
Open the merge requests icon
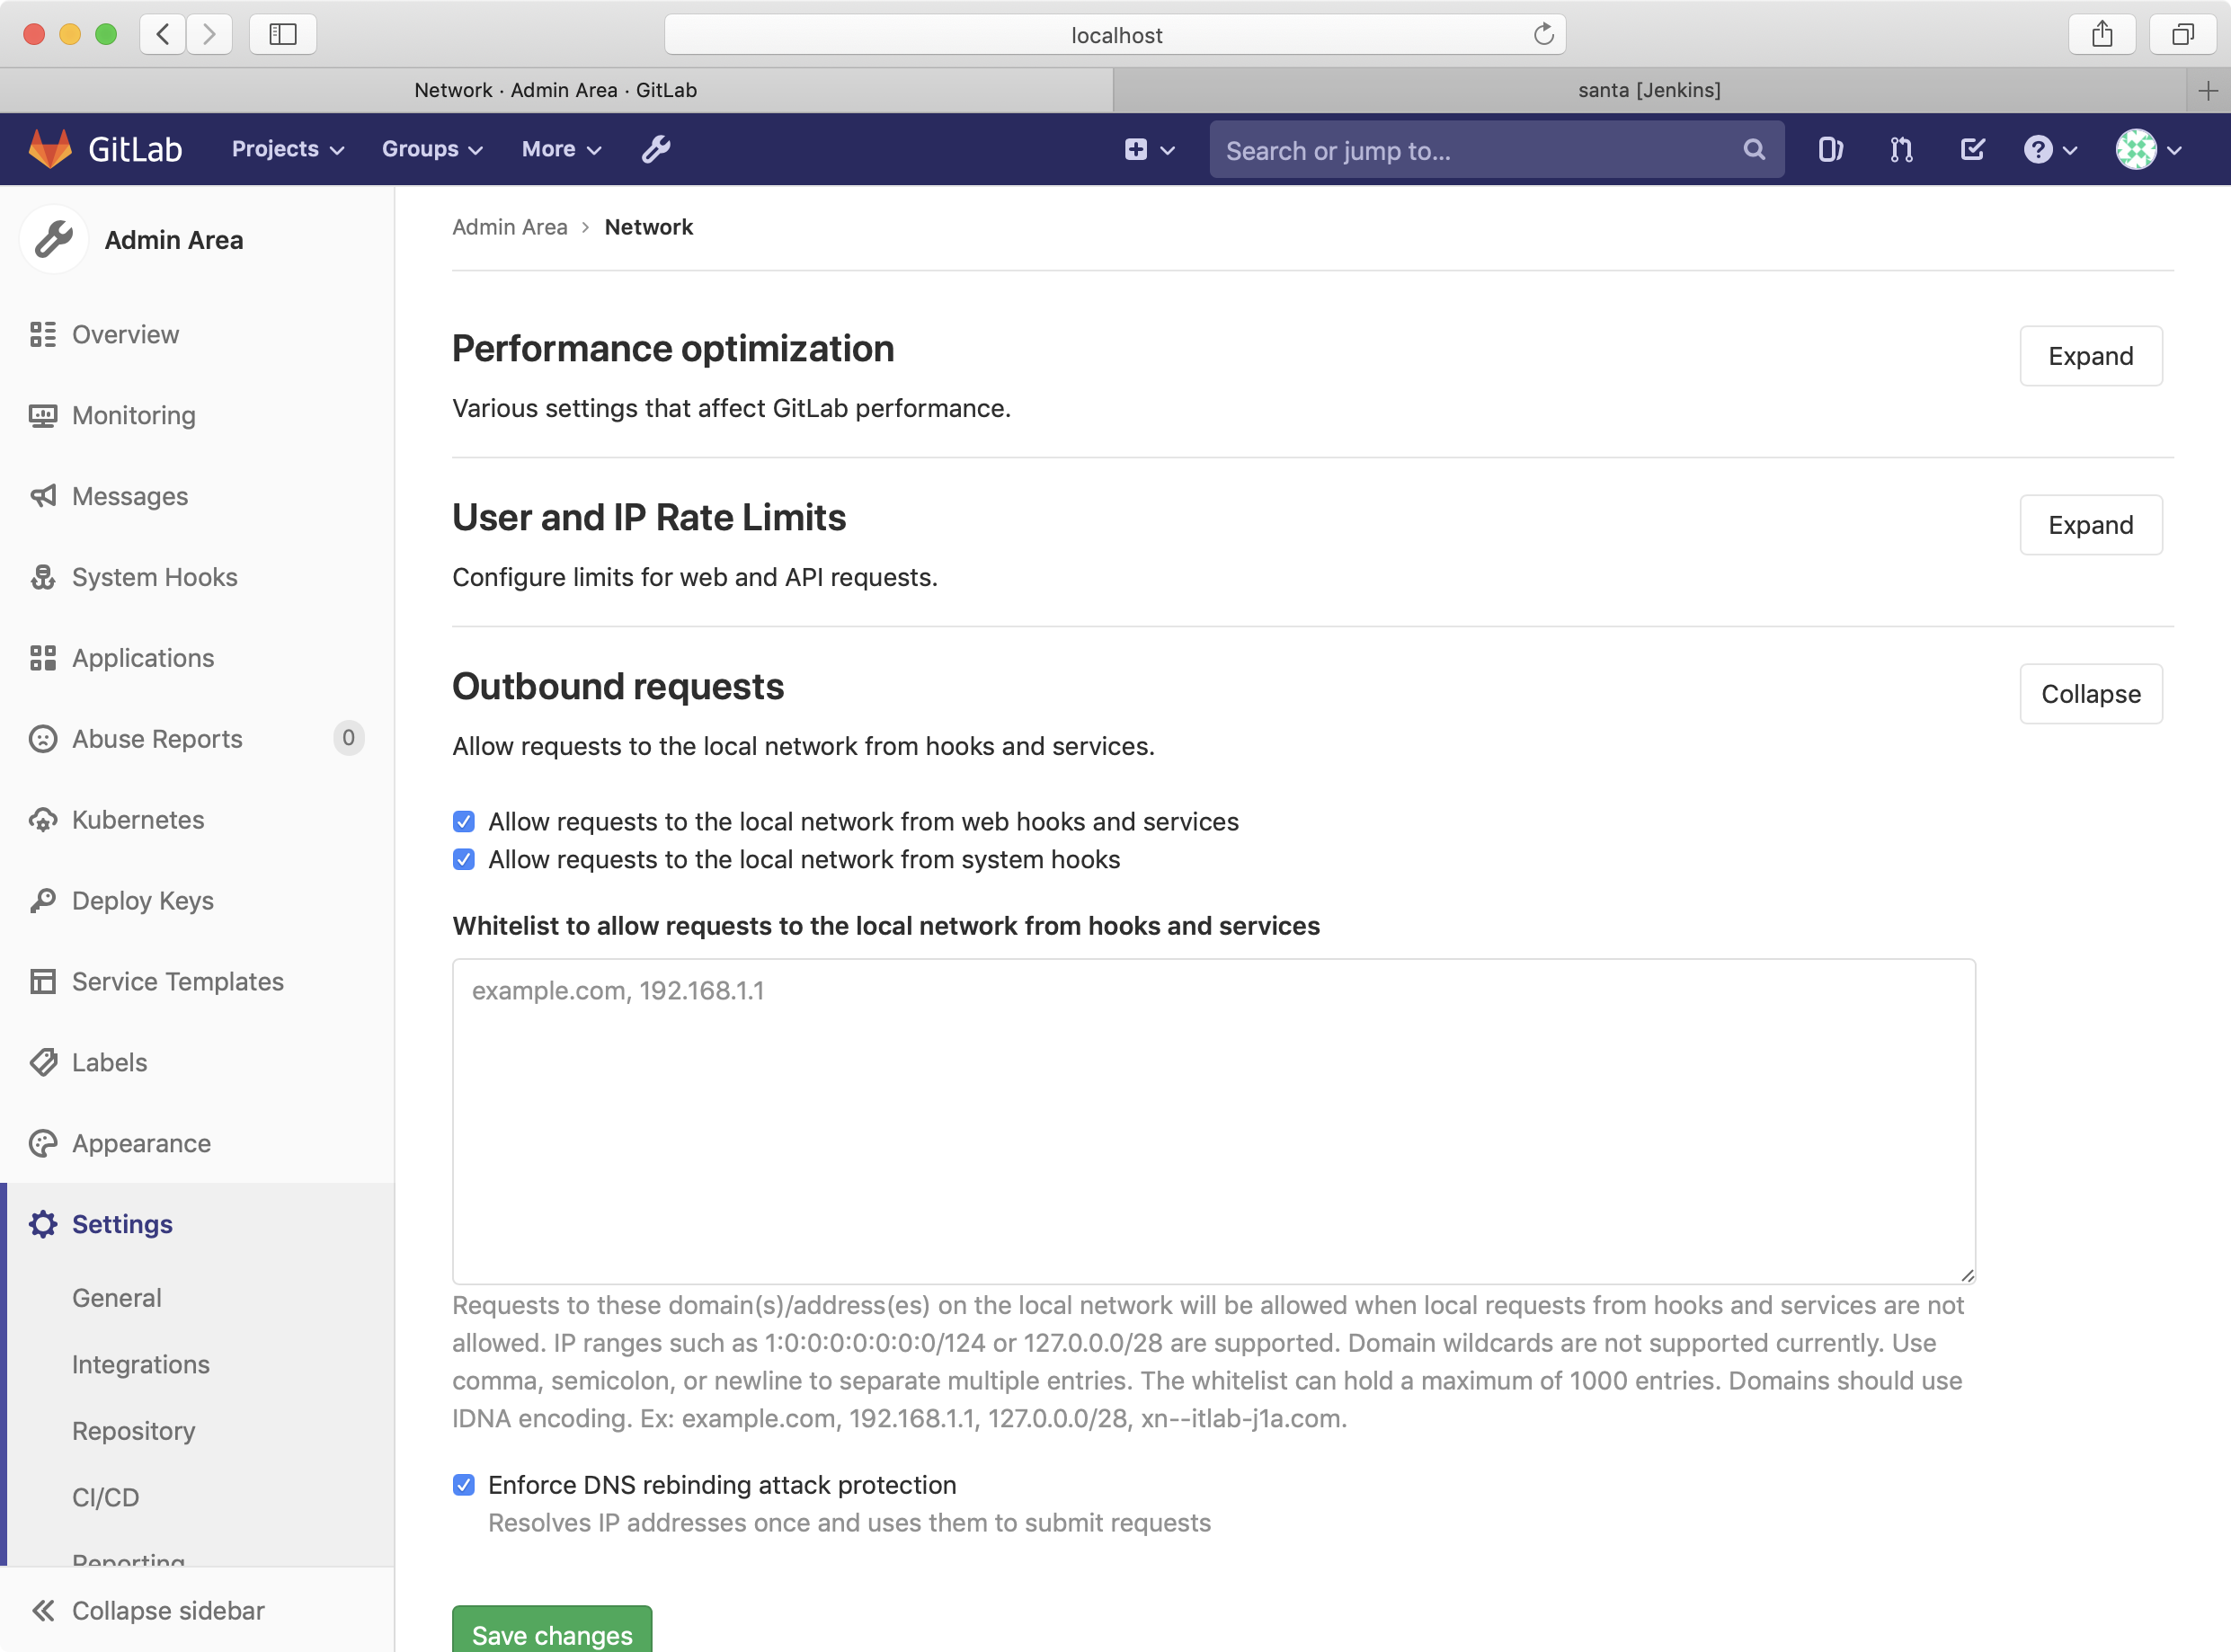1901,150
